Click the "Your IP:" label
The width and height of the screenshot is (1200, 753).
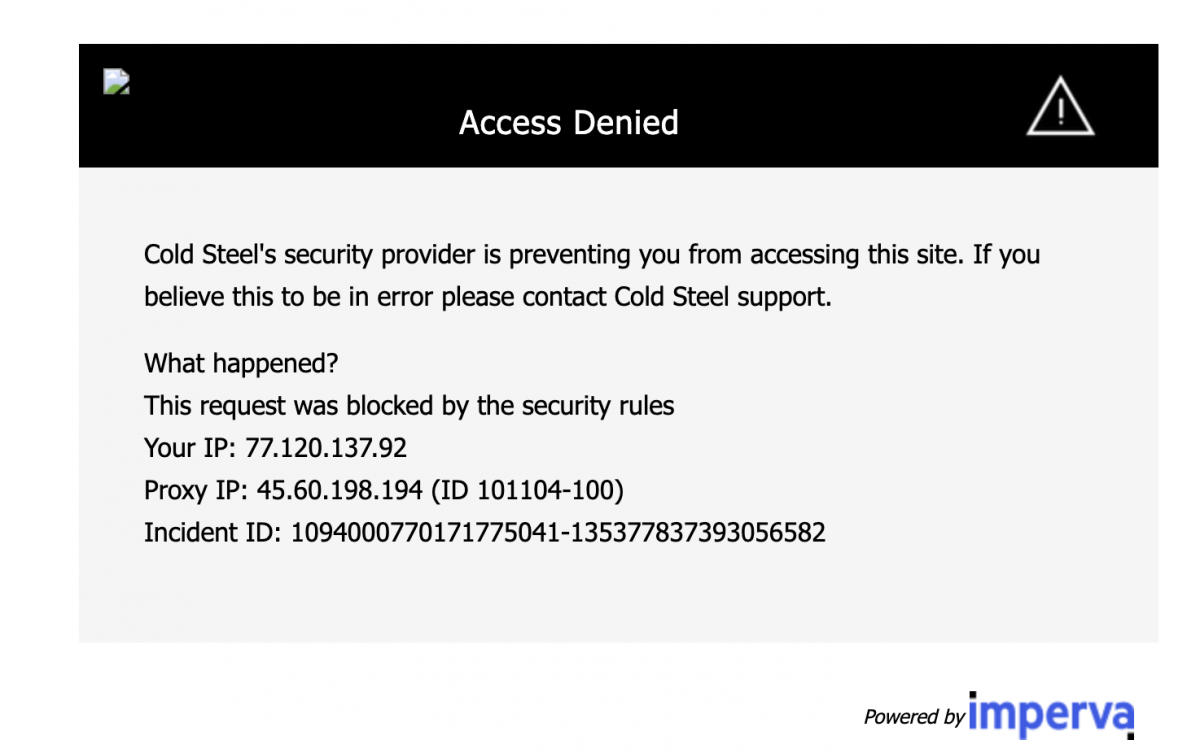click(190, 447)
